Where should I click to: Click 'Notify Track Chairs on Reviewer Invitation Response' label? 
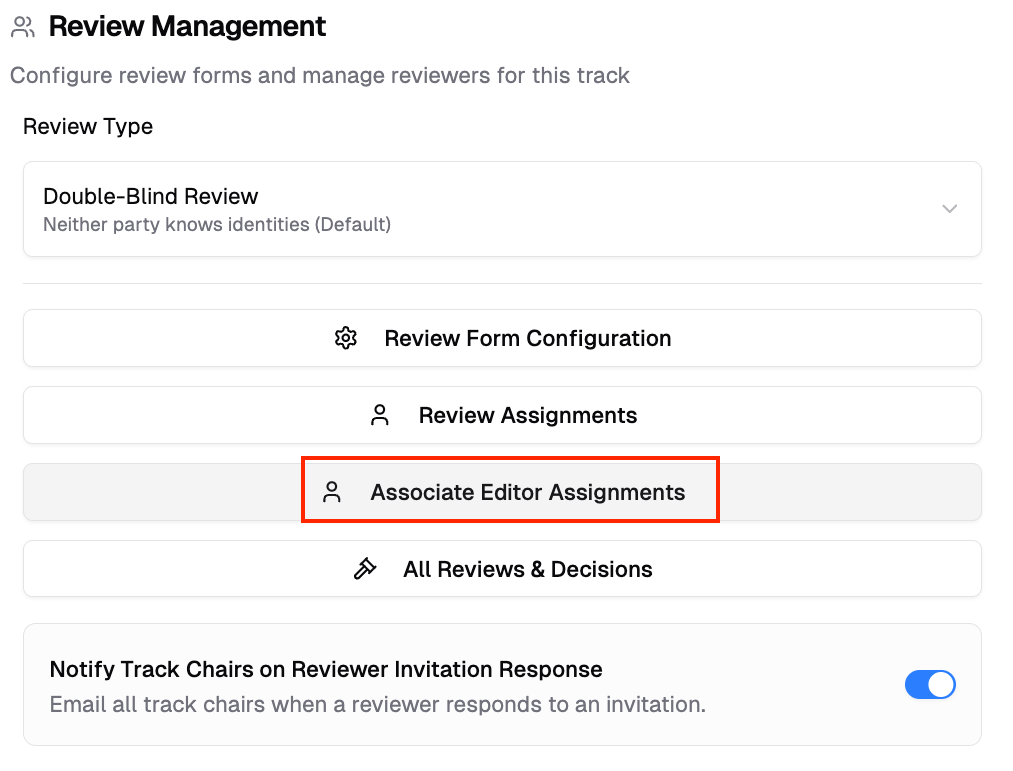(326, 669)
